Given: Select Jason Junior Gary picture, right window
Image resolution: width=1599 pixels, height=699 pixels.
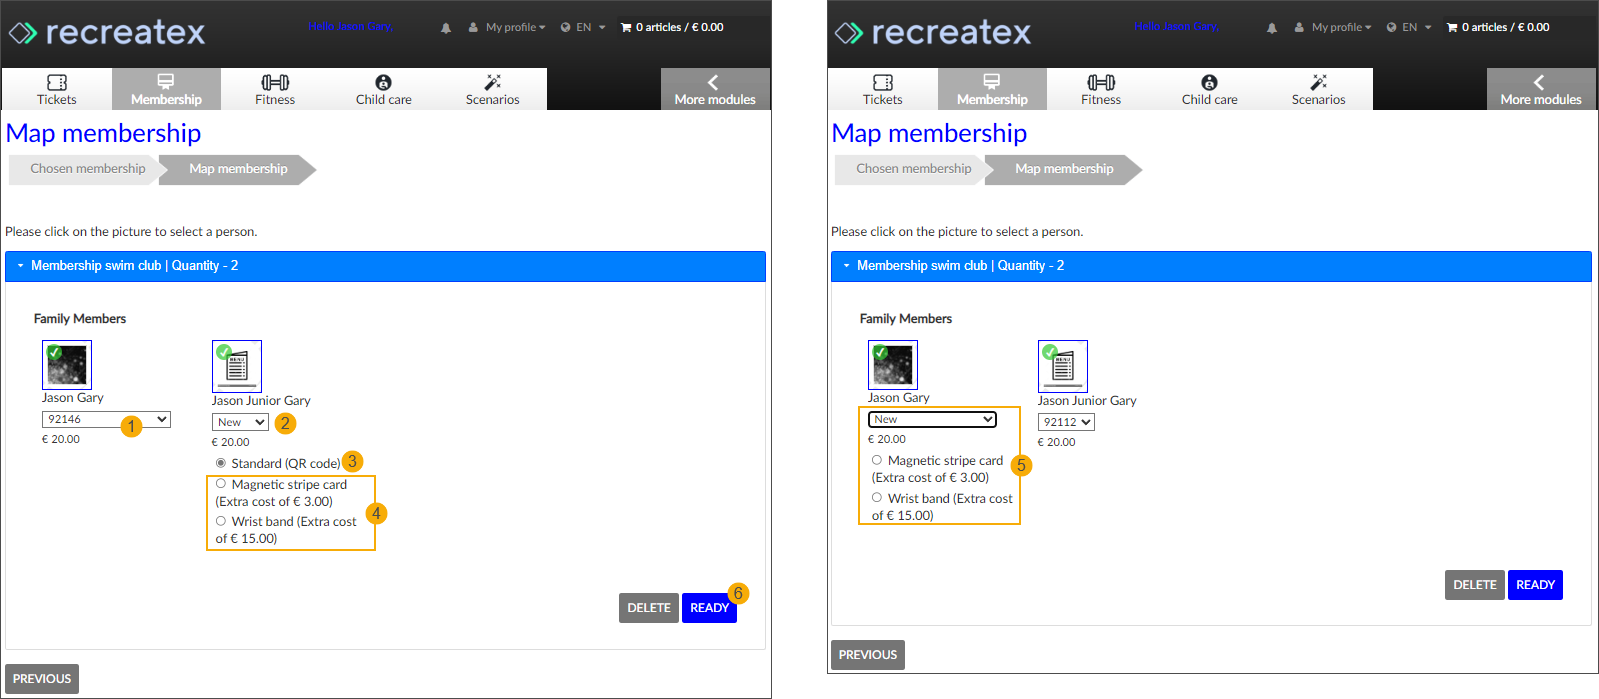Looking at the screenshot, I should (x=1063, y=366).
